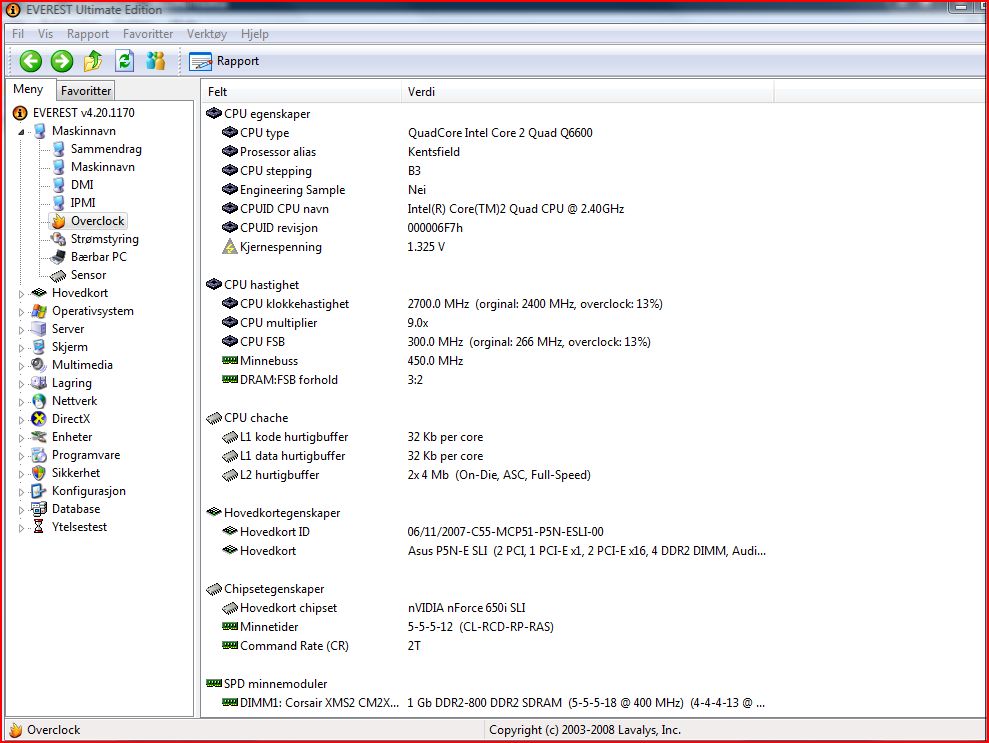Expand the Hovedkort tree node
The width and height of the screenshot is (989, 743).
(x=21, y=294)
